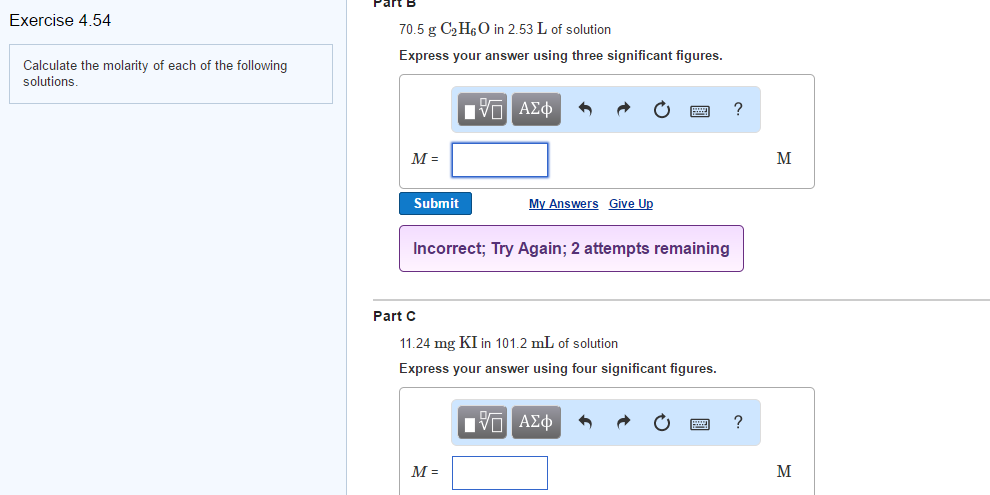Viewport: 990px width, 495px height.
Task: Click the Part B redo arrow
Action: tap(623, 110)
